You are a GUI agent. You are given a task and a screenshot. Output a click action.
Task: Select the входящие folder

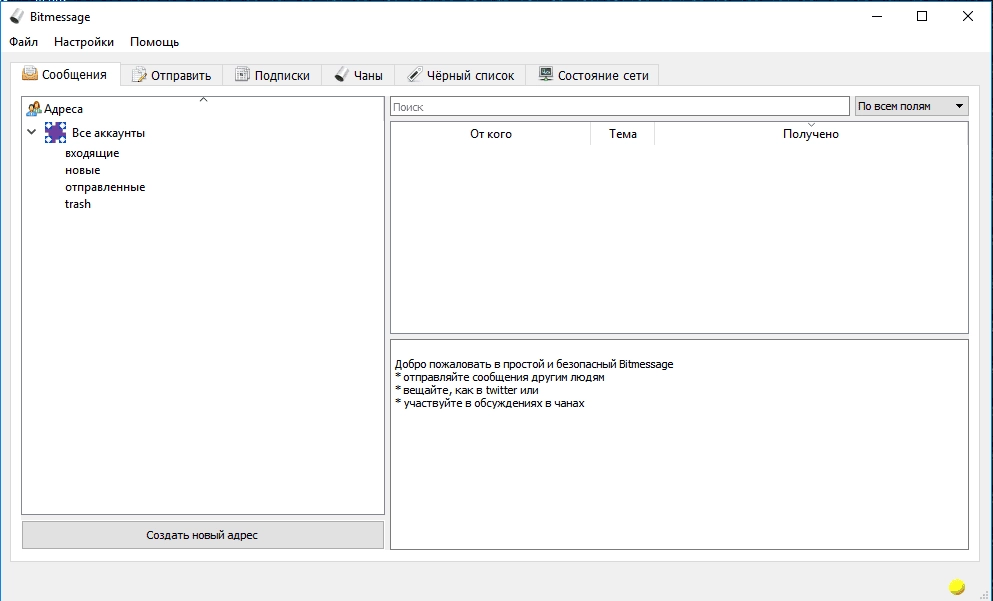tap(92, 153)
